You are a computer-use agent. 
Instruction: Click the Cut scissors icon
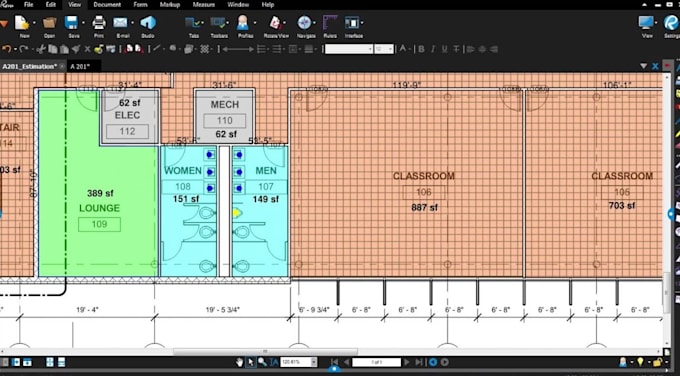tap(41, 49)
